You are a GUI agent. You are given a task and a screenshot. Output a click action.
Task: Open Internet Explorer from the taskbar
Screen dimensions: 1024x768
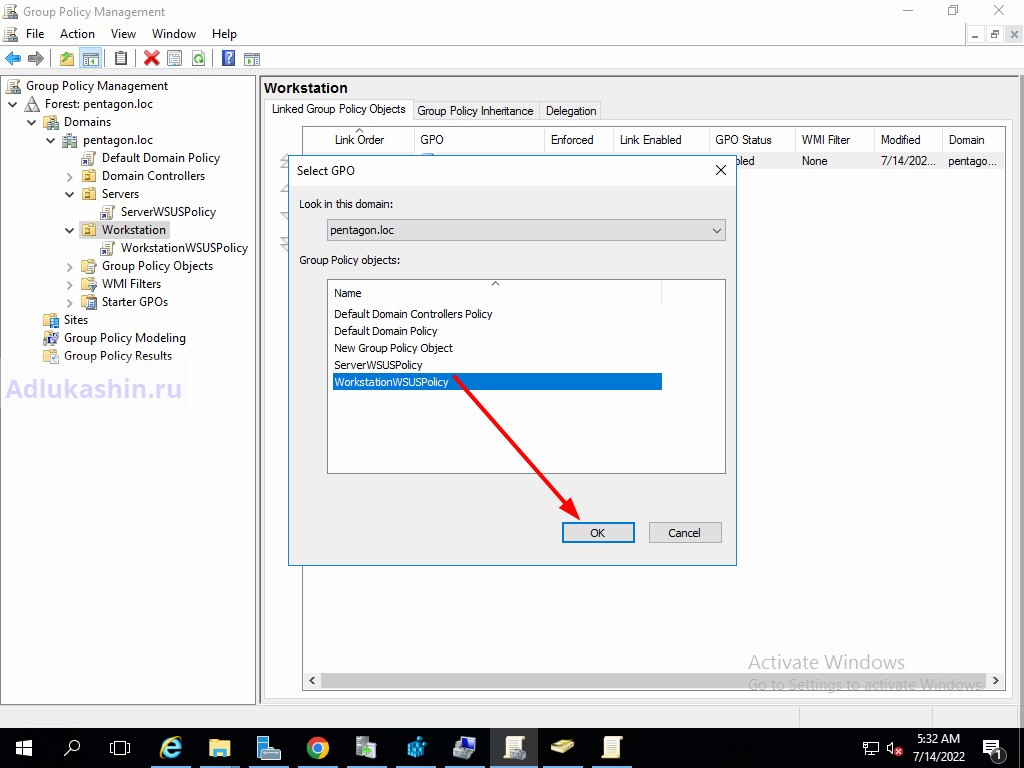[x=171, y=747]
